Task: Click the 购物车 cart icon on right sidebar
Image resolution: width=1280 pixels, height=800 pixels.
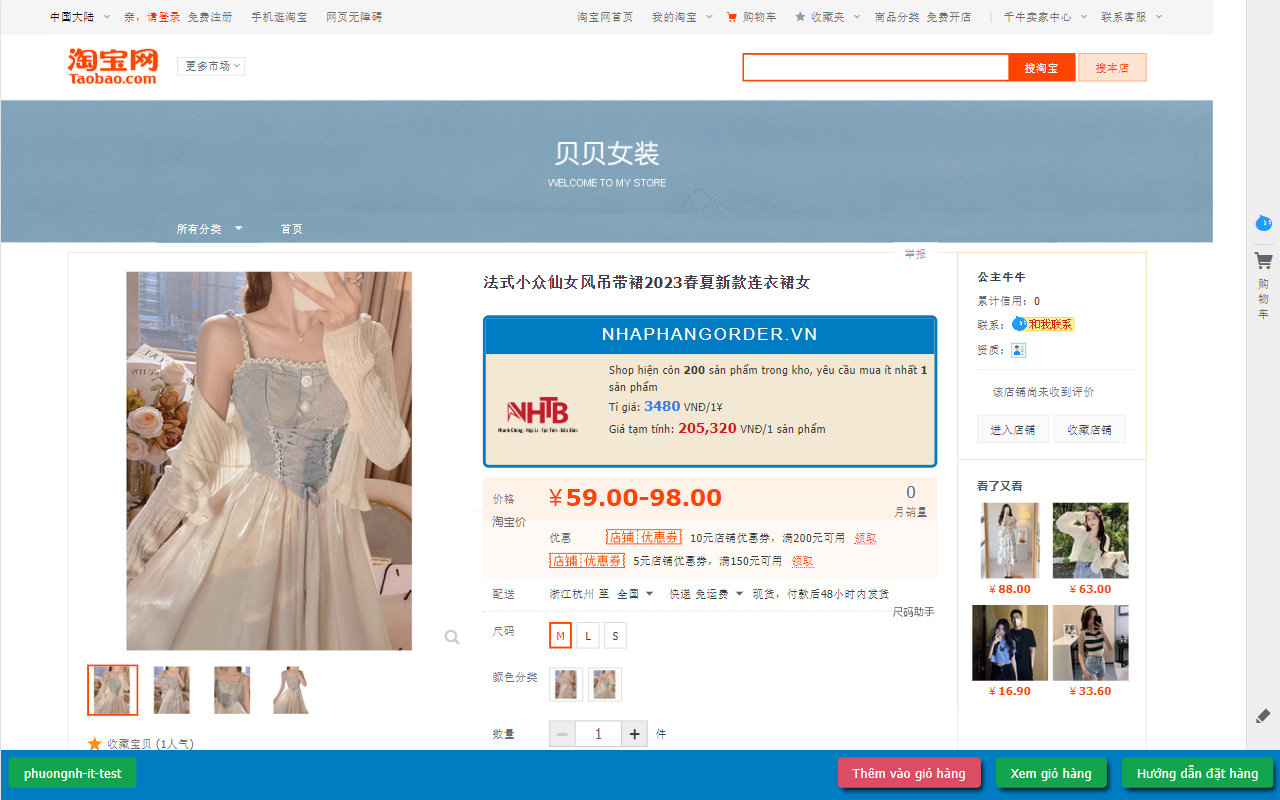Action: tap(1263, 260)
